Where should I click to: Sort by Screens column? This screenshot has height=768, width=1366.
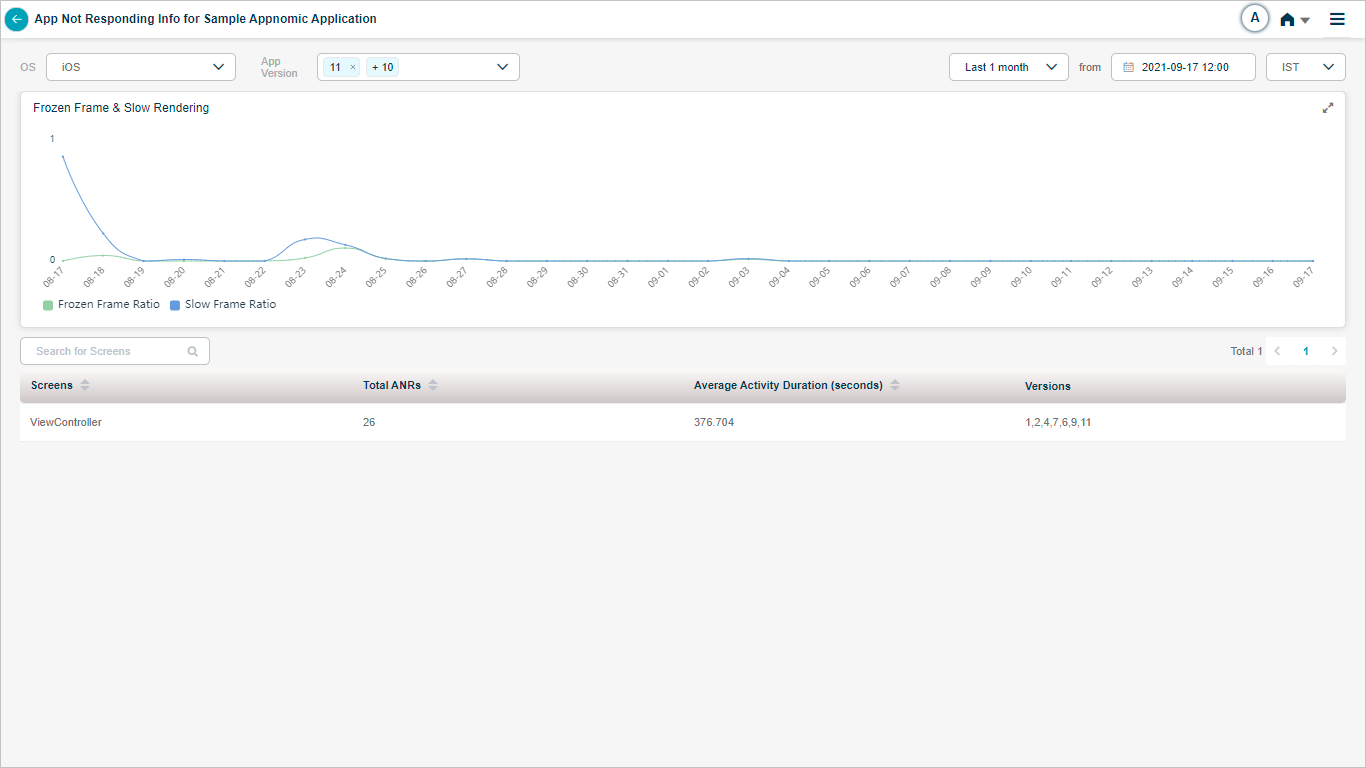point(85,385)
